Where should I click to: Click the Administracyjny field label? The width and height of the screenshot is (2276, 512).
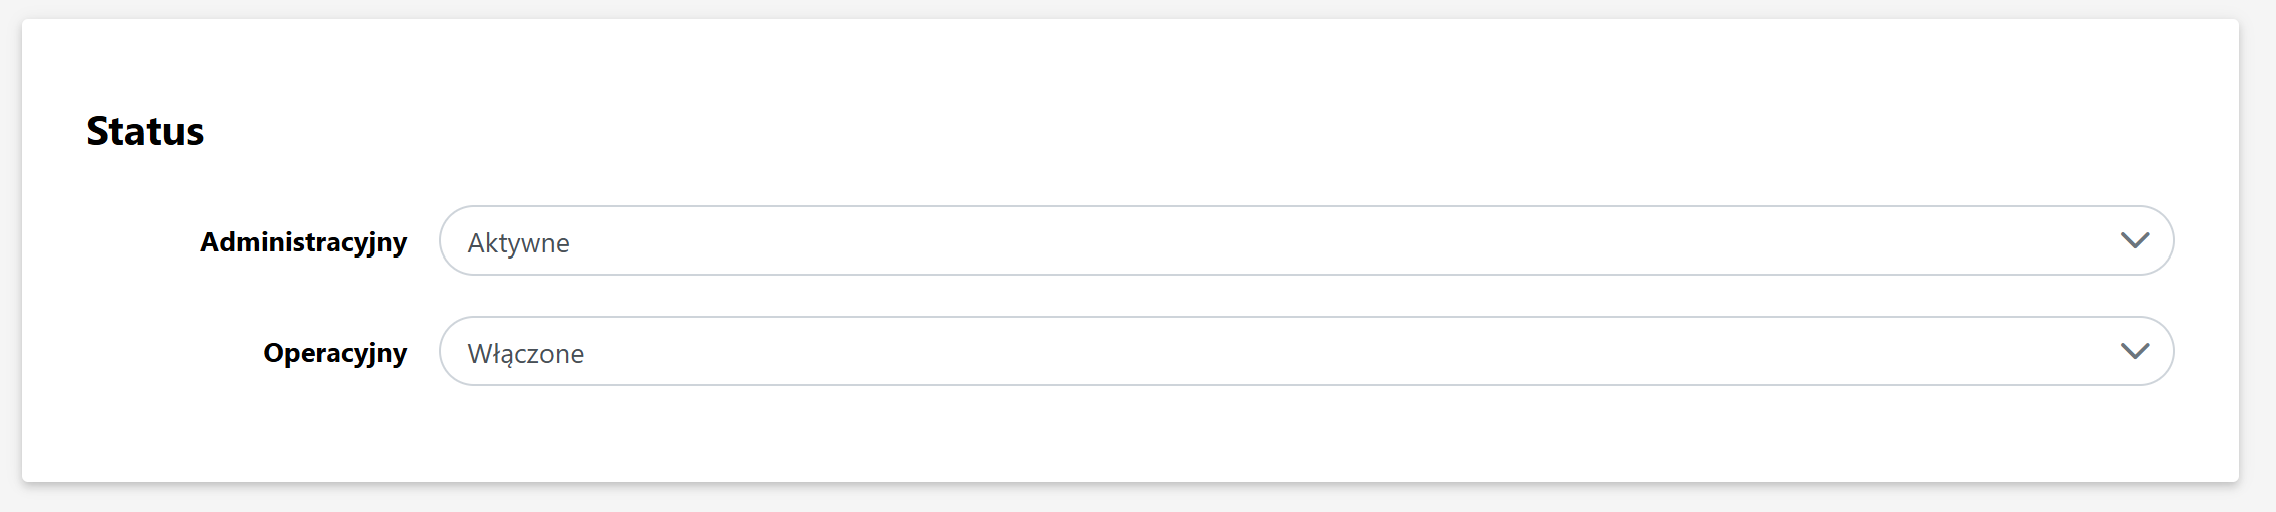click(303, 242)
